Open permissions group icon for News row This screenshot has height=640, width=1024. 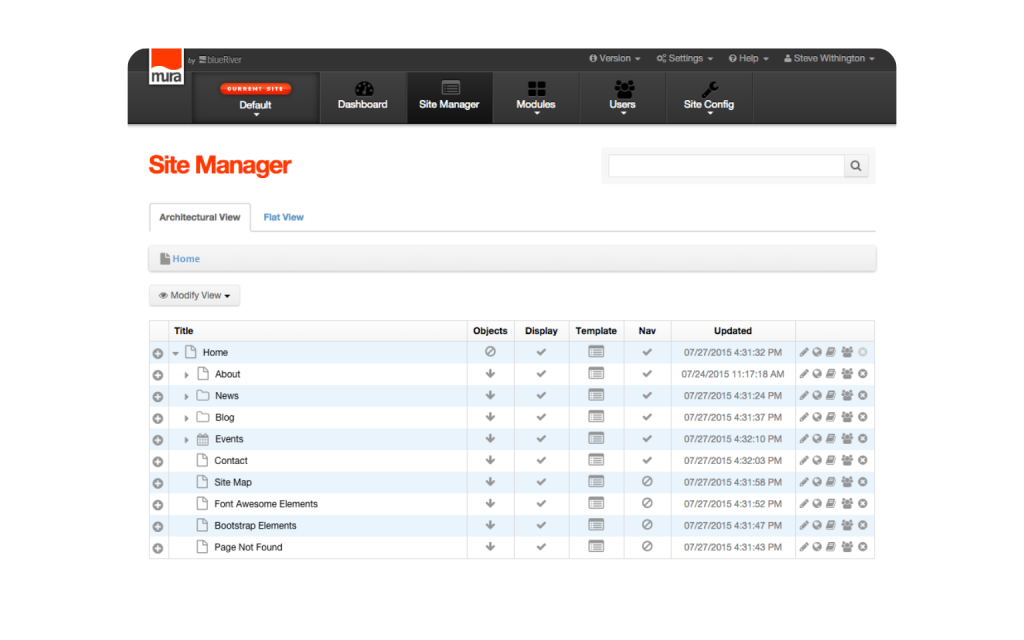pos(847,396)
